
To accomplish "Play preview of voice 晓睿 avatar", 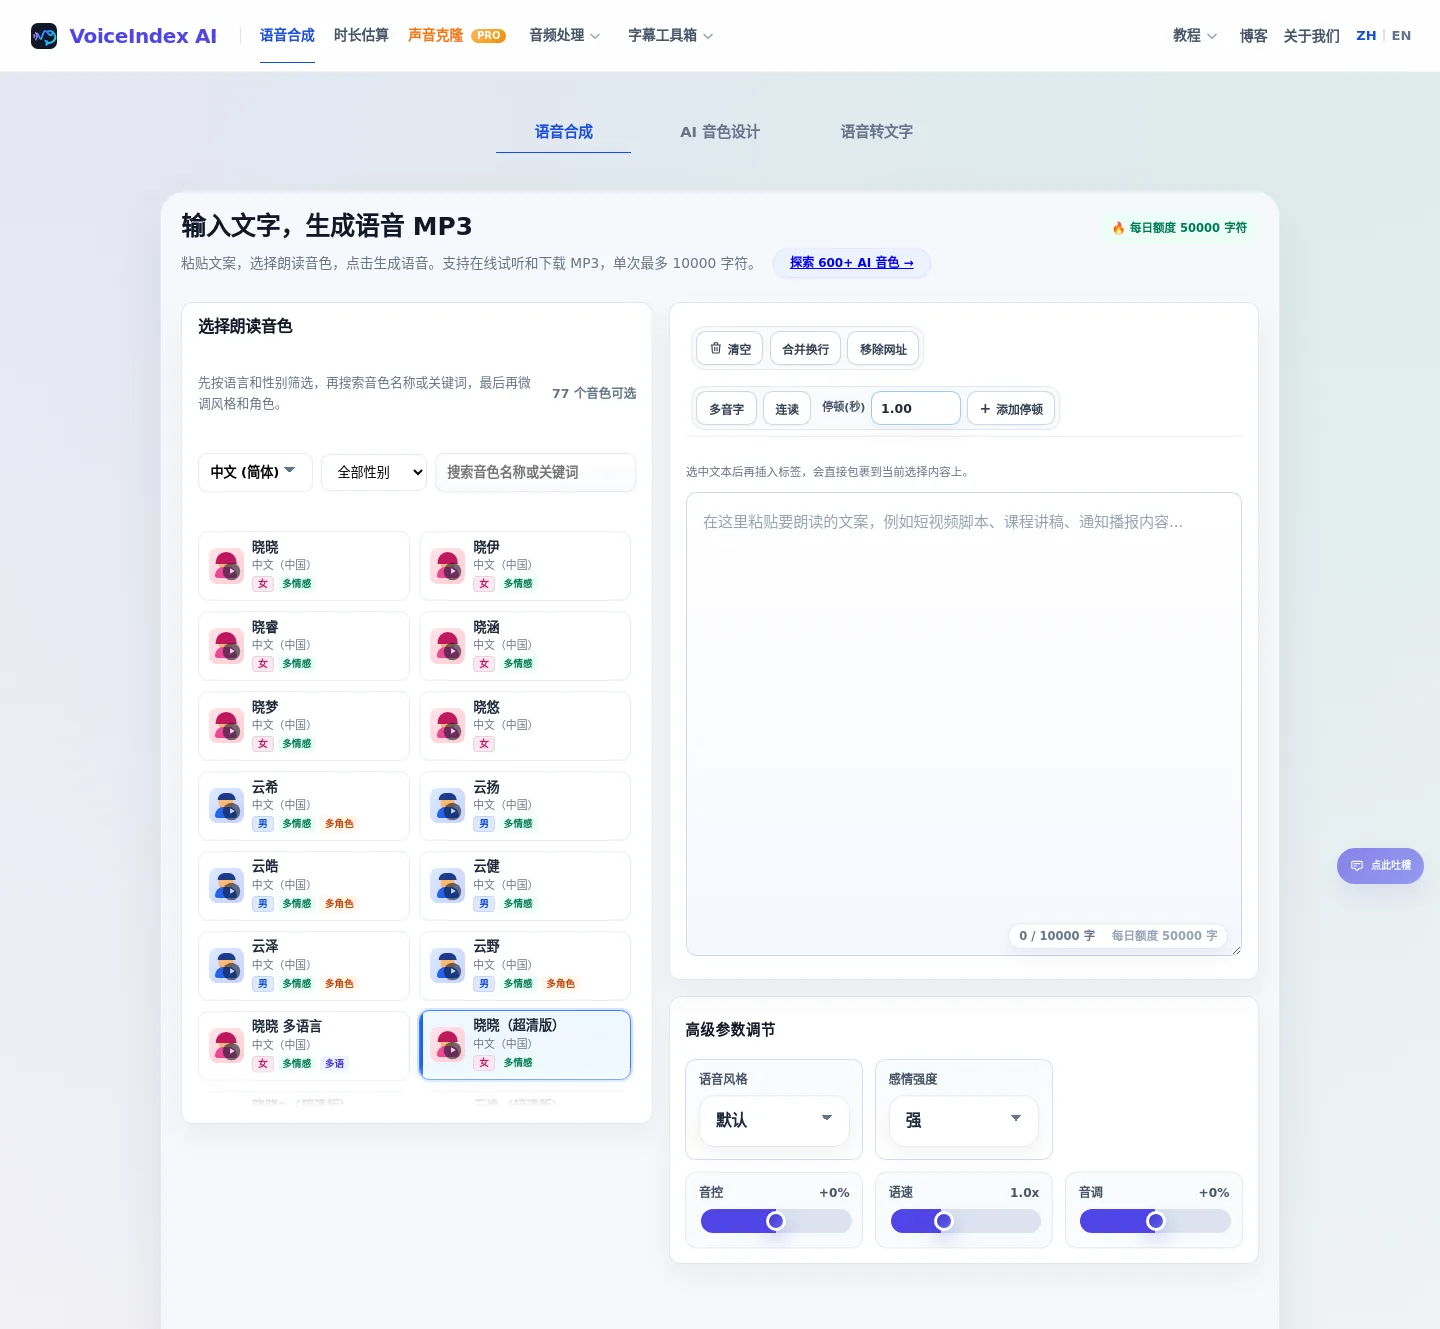I will pos(227,646).
